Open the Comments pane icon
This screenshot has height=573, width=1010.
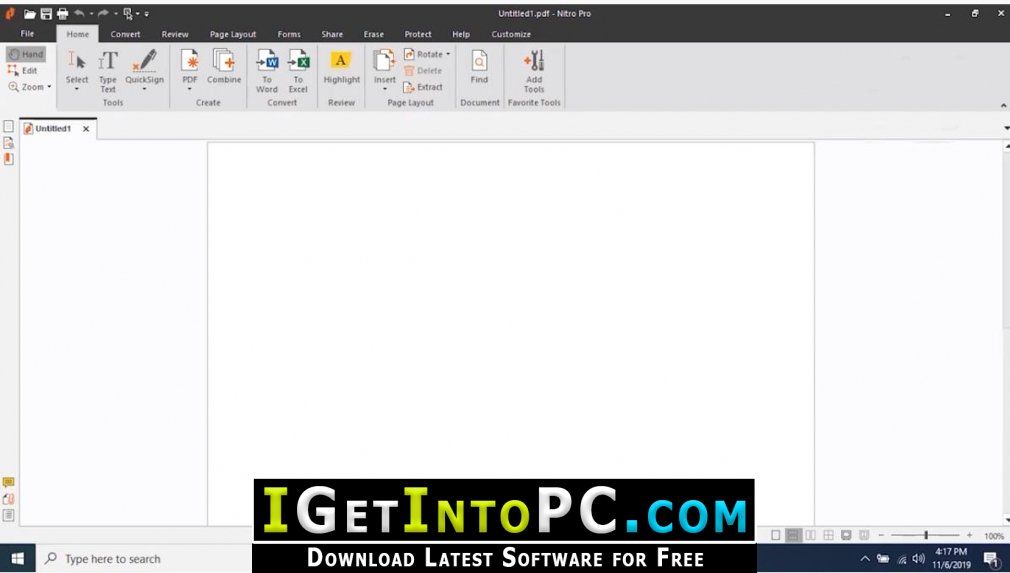pos(8,482)
